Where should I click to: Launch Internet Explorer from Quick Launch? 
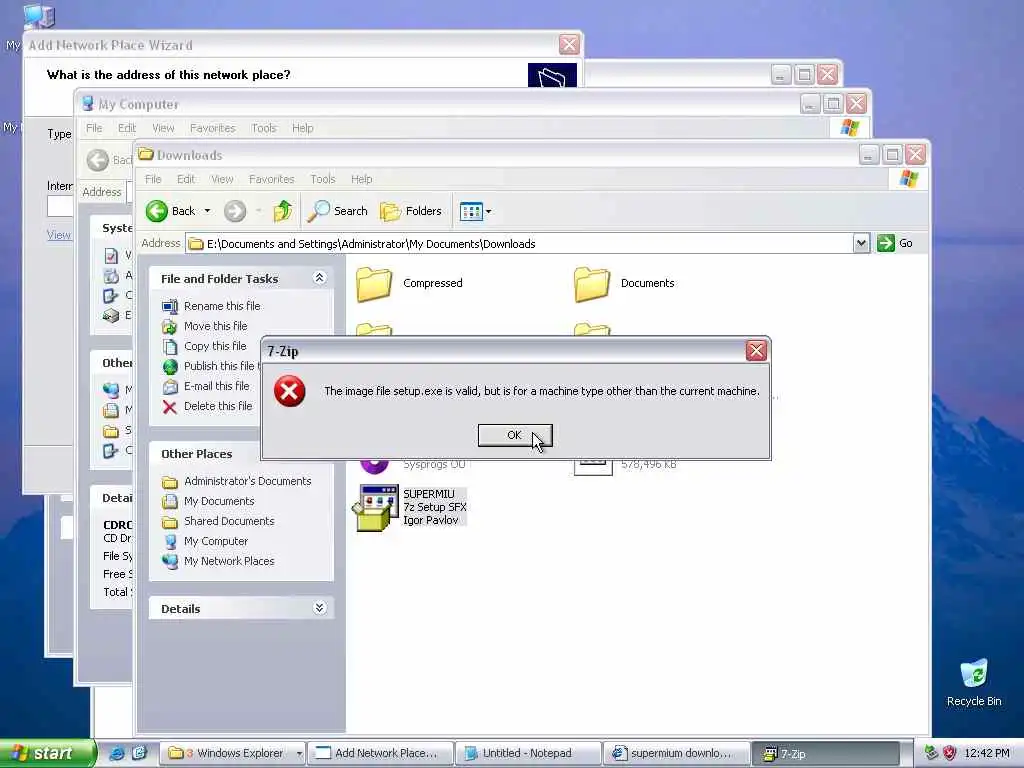tap(117, 753)
